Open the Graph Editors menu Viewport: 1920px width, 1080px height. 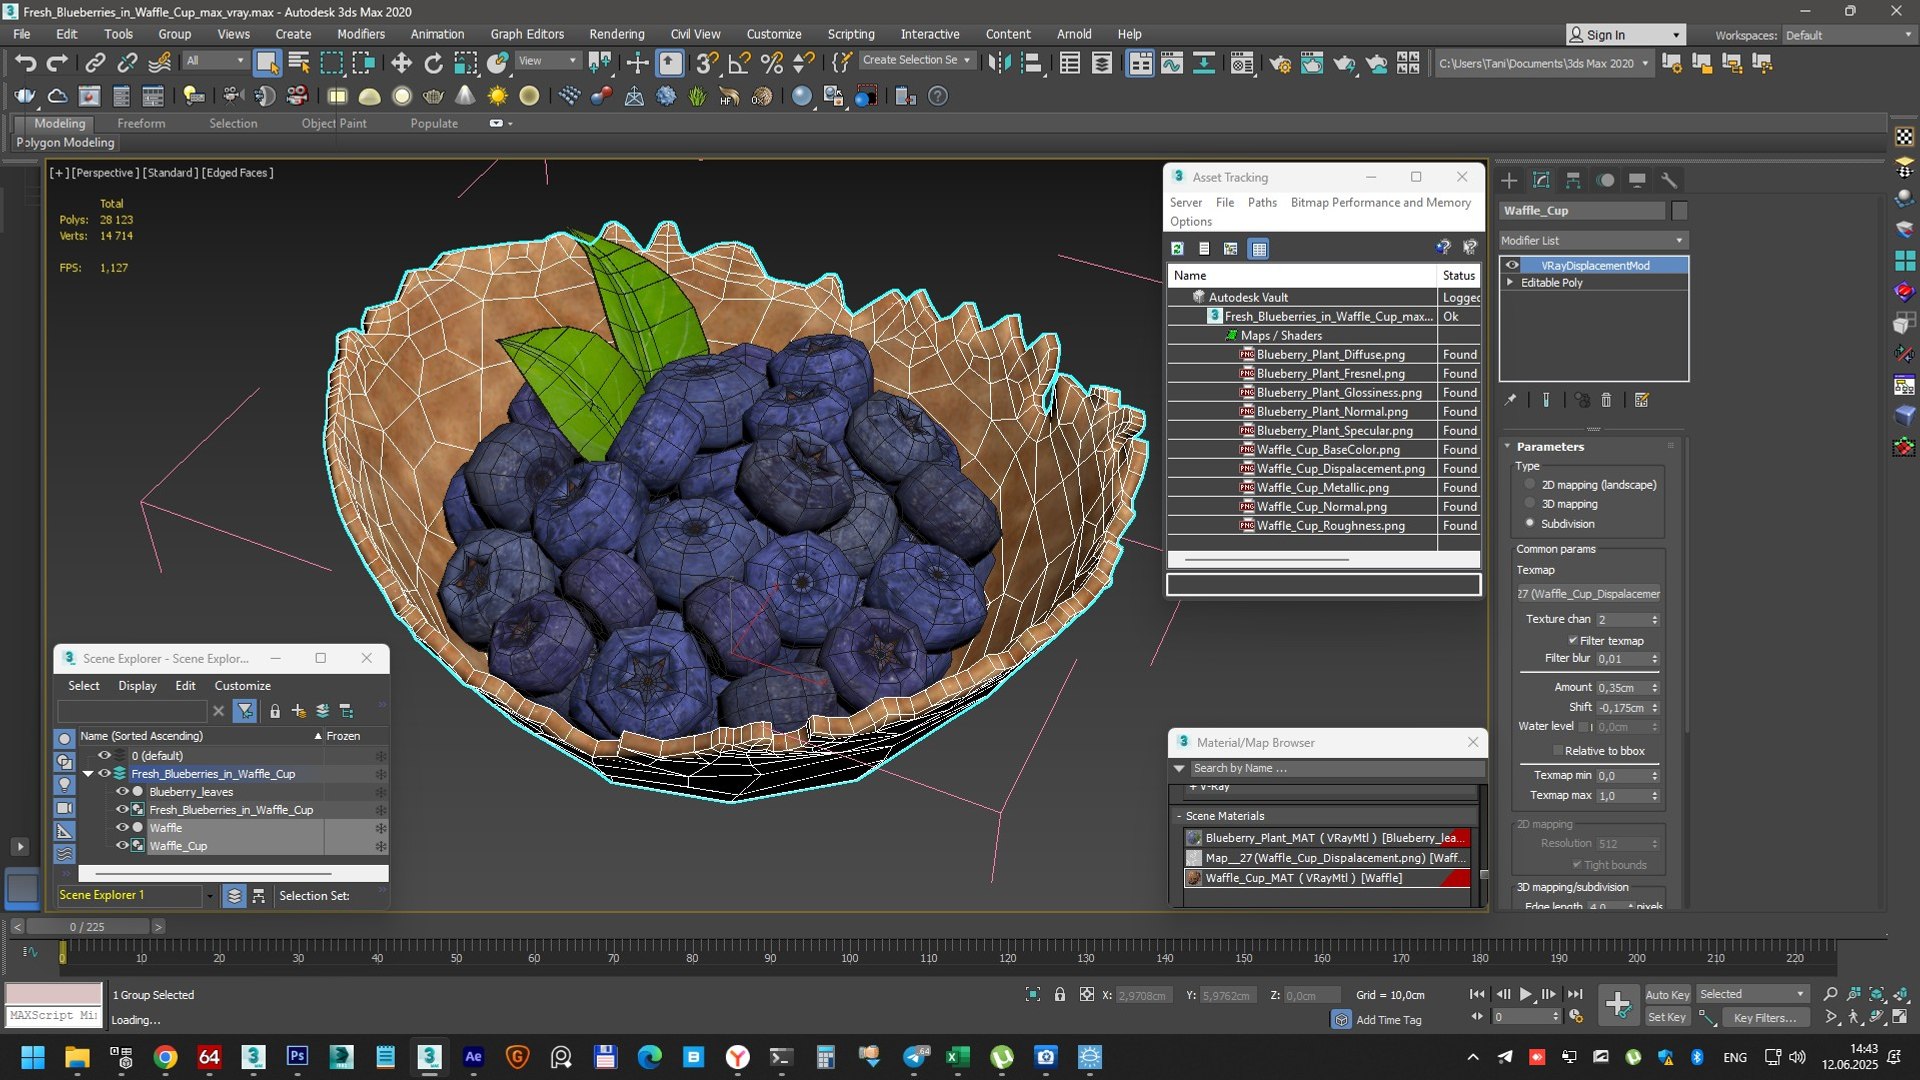[x=527, y=34]
